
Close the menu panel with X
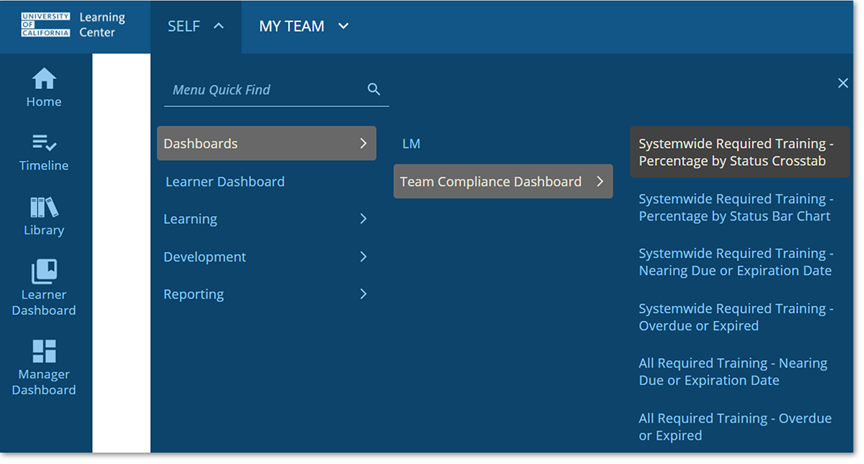[x=843, y=83]
